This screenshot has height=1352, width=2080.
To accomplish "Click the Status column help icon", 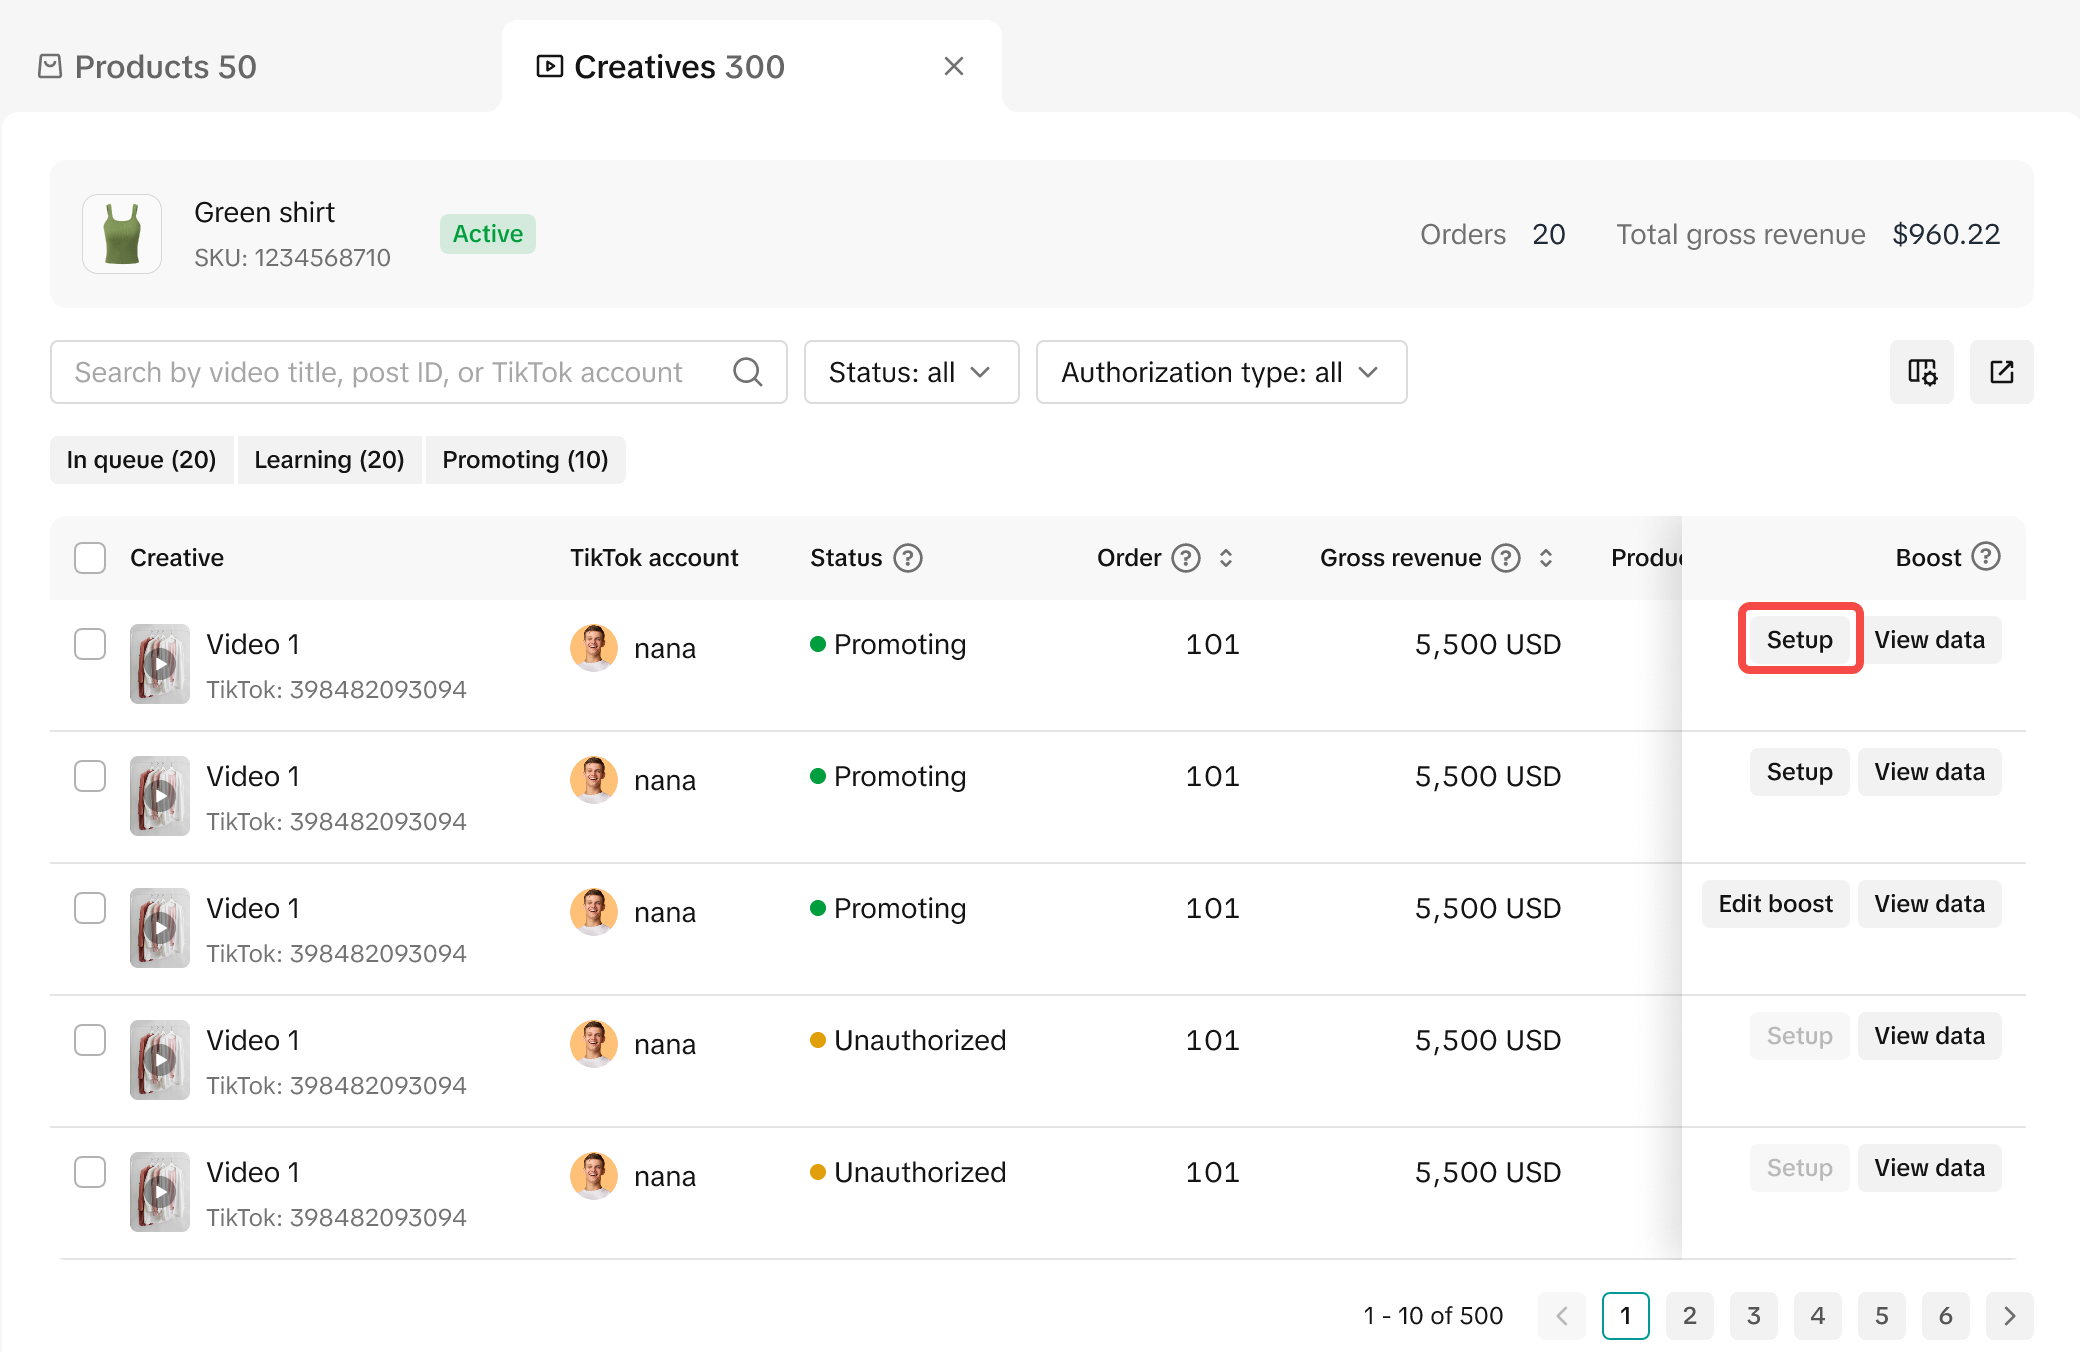I will pyautogui.click(x=908, y=558).
